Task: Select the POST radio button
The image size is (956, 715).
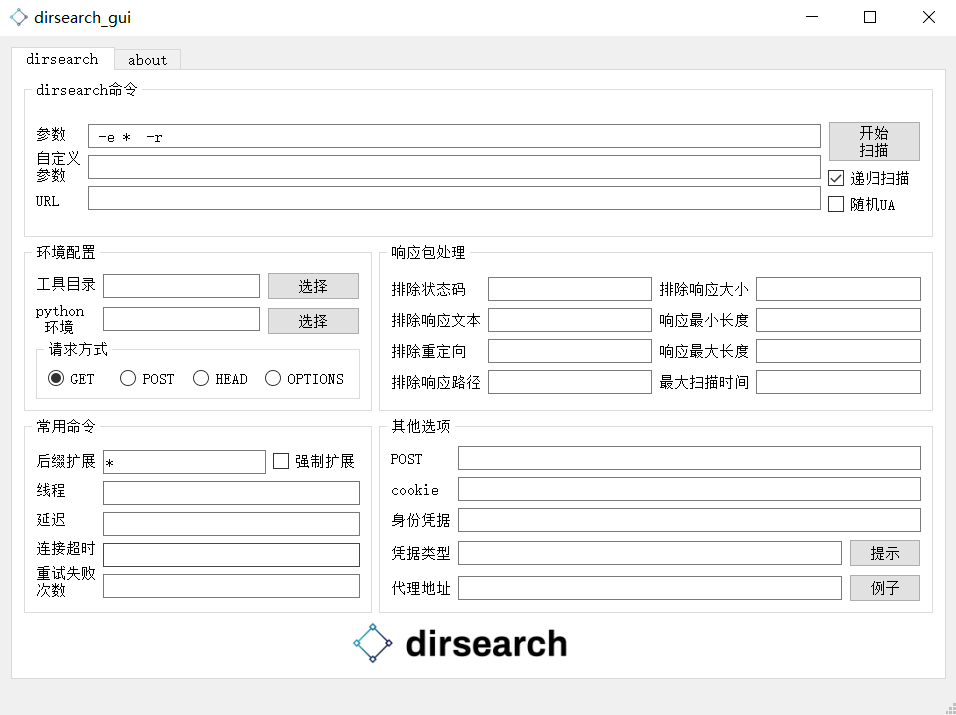Action: [x=127, y=379]
